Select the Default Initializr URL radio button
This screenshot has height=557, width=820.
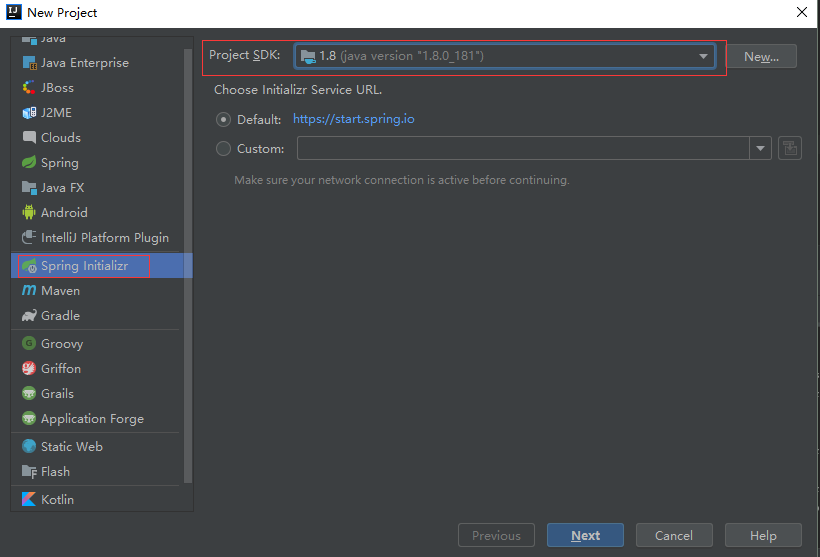click(x=223, y=120)
